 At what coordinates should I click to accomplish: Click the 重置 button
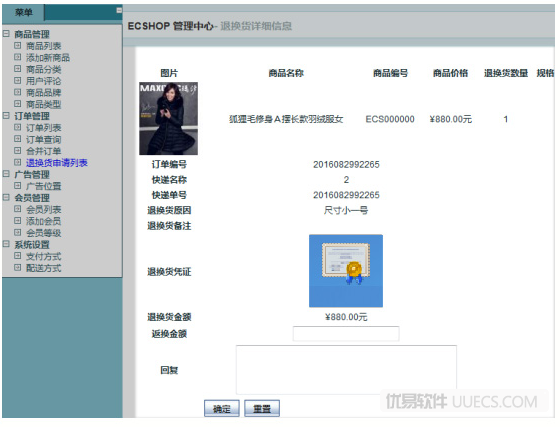[262, 408]
